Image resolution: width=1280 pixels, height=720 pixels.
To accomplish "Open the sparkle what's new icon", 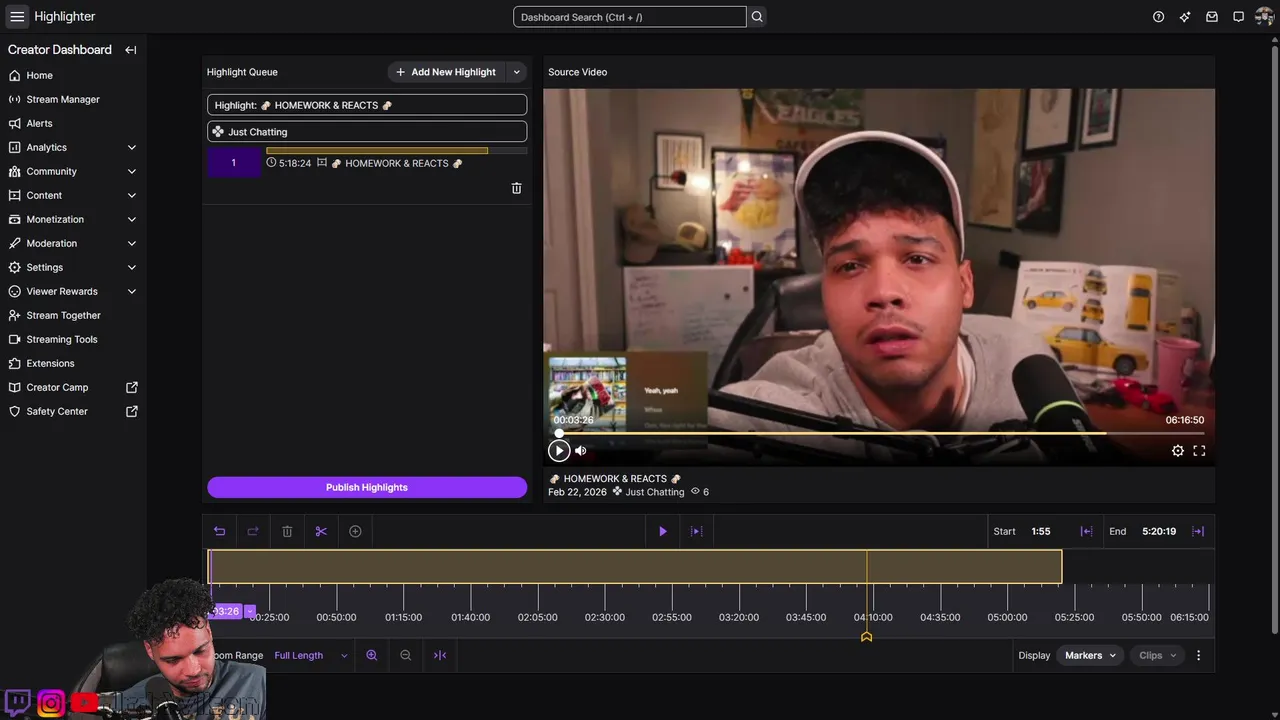I will [1185, 17].
